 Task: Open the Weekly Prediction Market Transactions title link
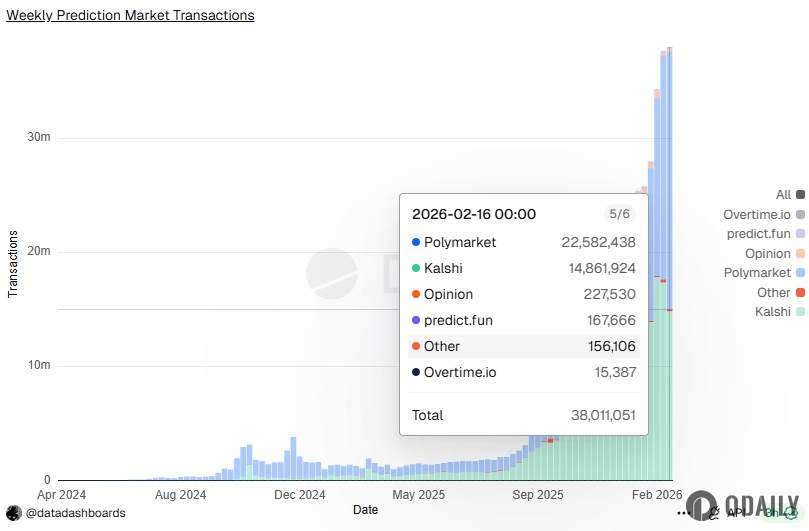pyautogui.click(x=130, y=15)
